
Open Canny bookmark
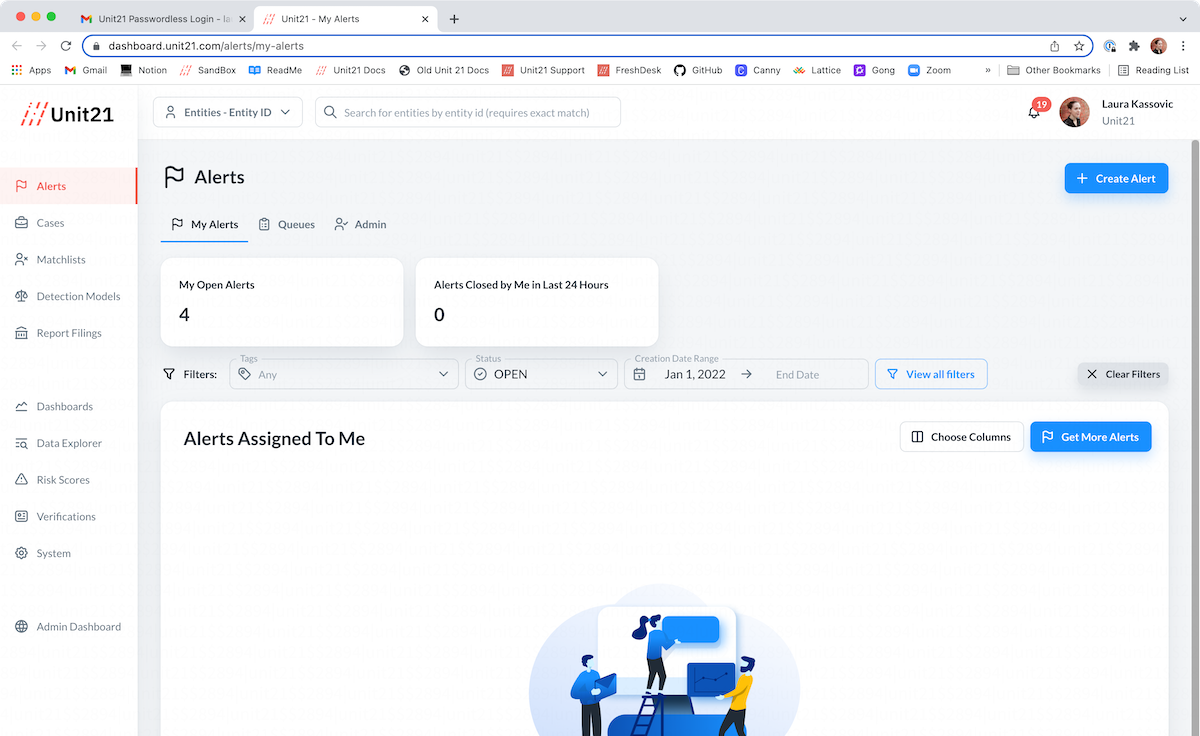[758, 70]
